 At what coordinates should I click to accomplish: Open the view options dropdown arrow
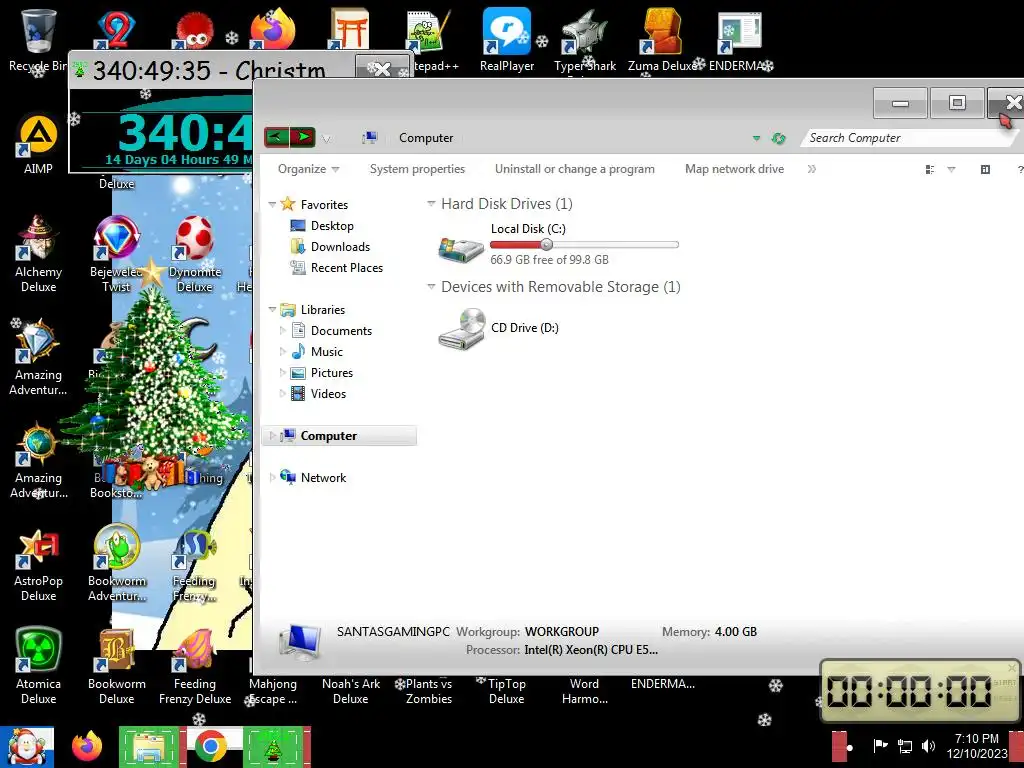pyautogui.click(x=951, y=169)
